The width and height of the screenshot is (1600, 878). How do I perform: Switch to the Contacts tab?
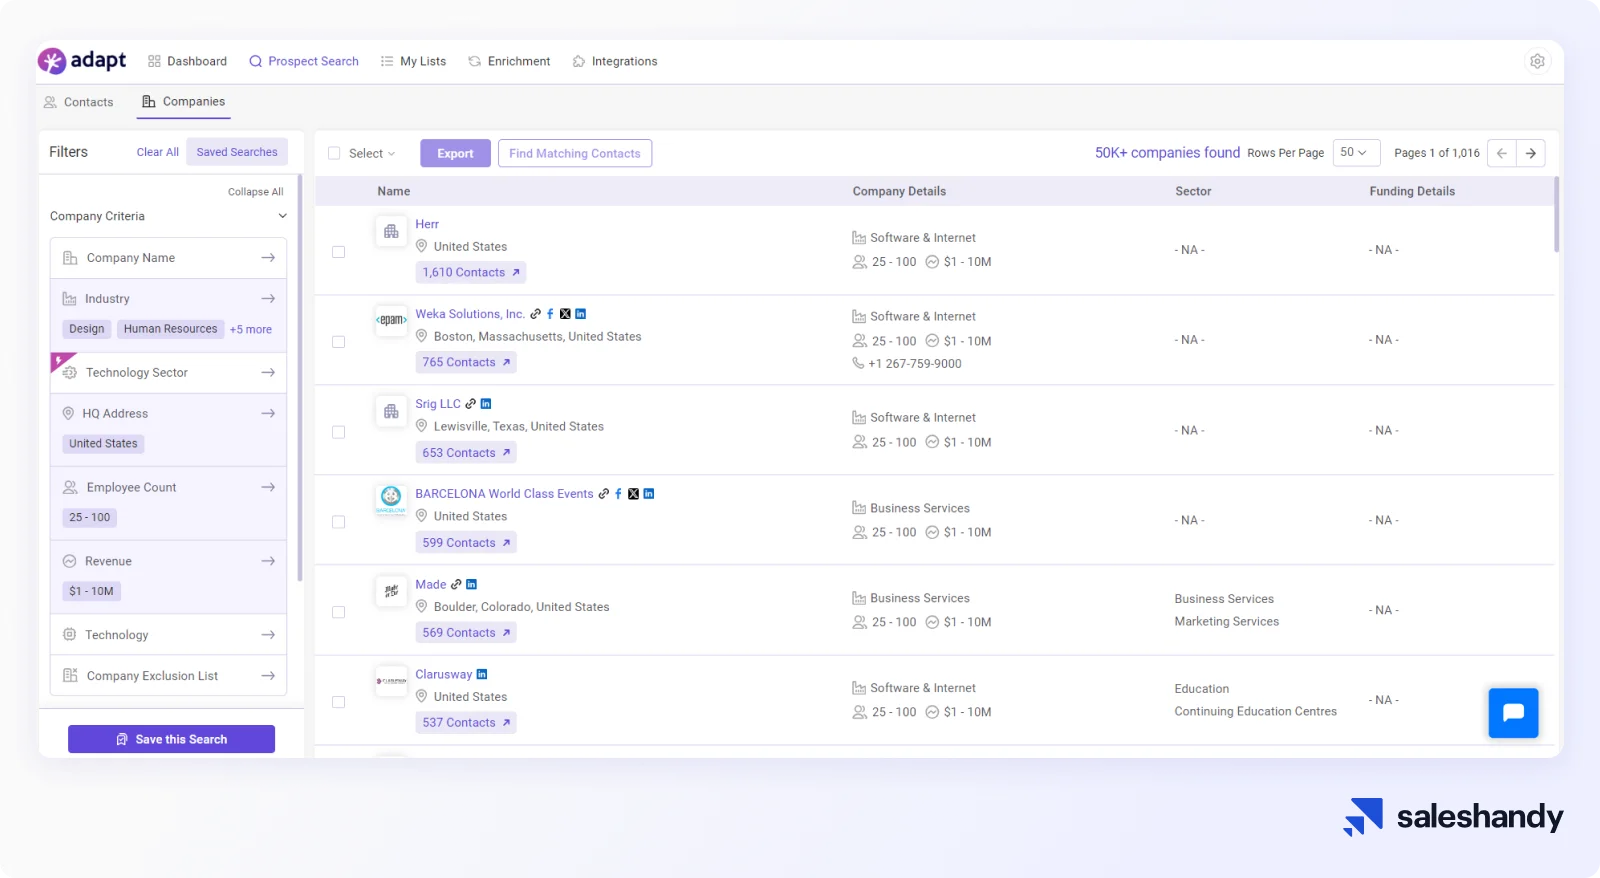click(x=78, y=102)
